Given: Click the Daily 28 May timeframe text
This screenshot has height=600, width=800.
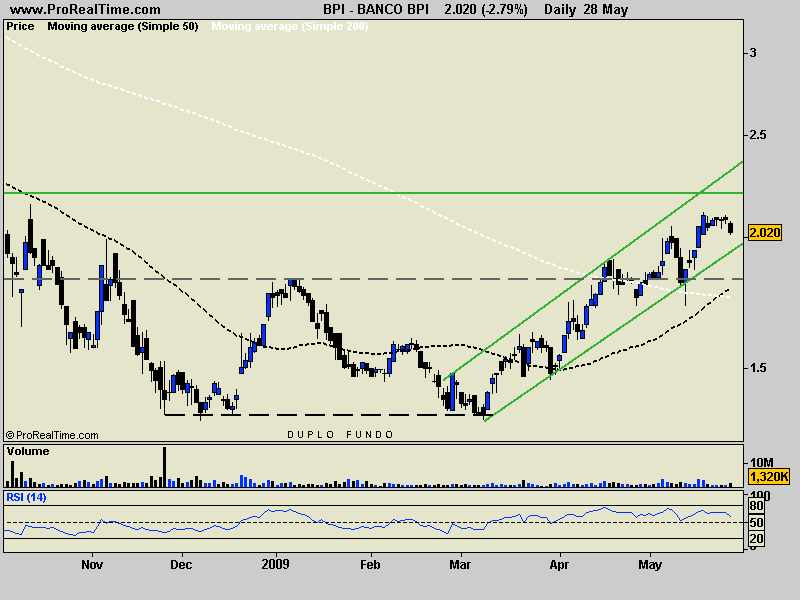Looking at the screenshot, I should click(x=586, y=10).
